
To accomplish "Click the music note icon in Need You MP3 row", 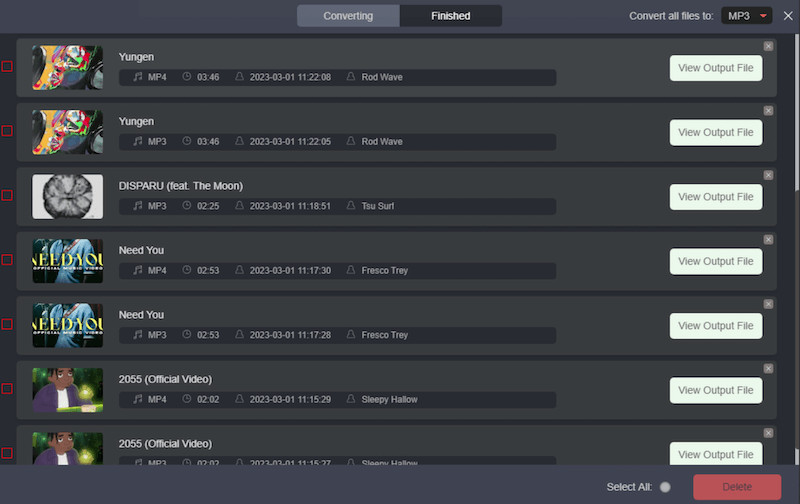I will 138,334.
